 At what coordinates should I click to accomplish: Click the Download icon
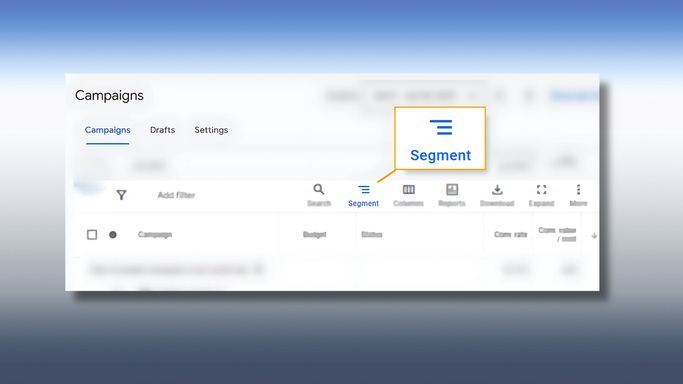pyautogui.click(x=497, y=190)
